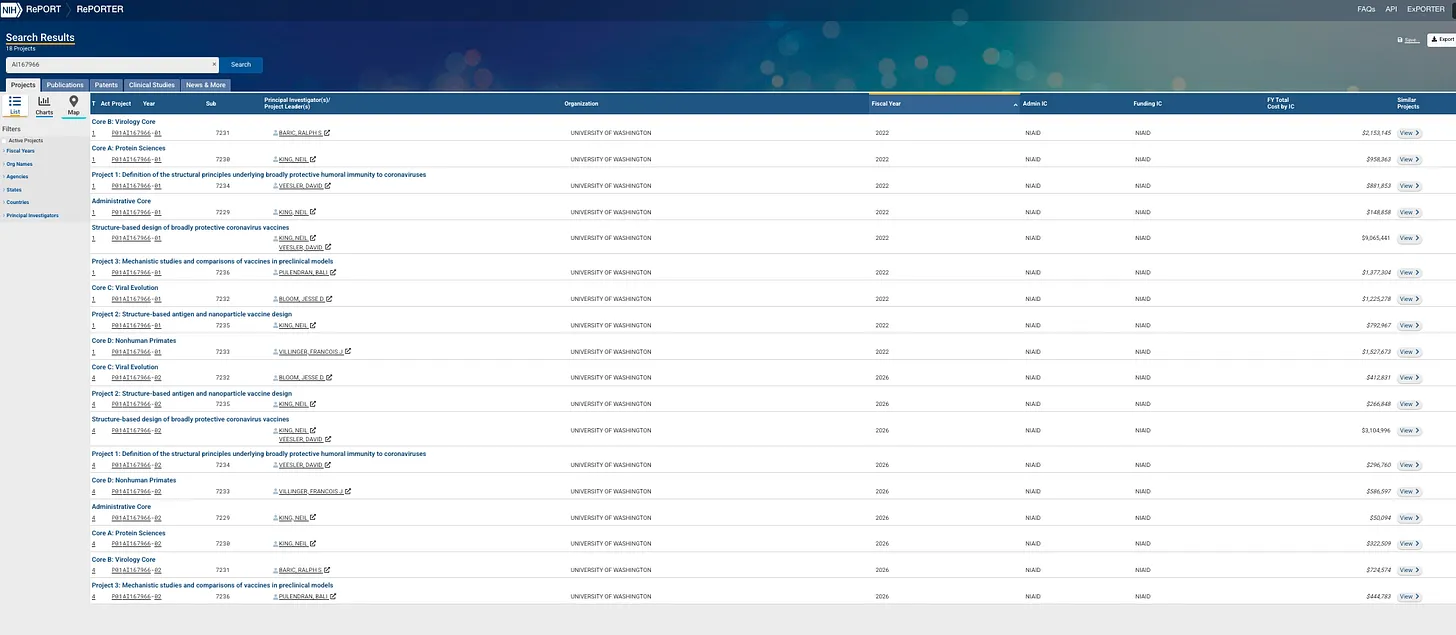
Task: Select the Projects tab
Action: point(23,85)
